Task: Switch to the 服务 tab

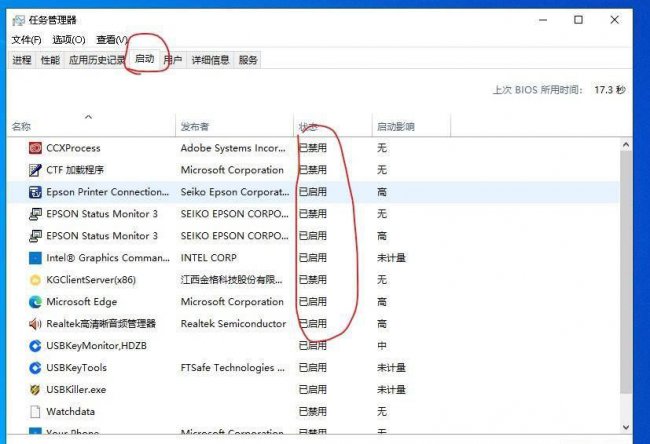Action: (248, 60)
